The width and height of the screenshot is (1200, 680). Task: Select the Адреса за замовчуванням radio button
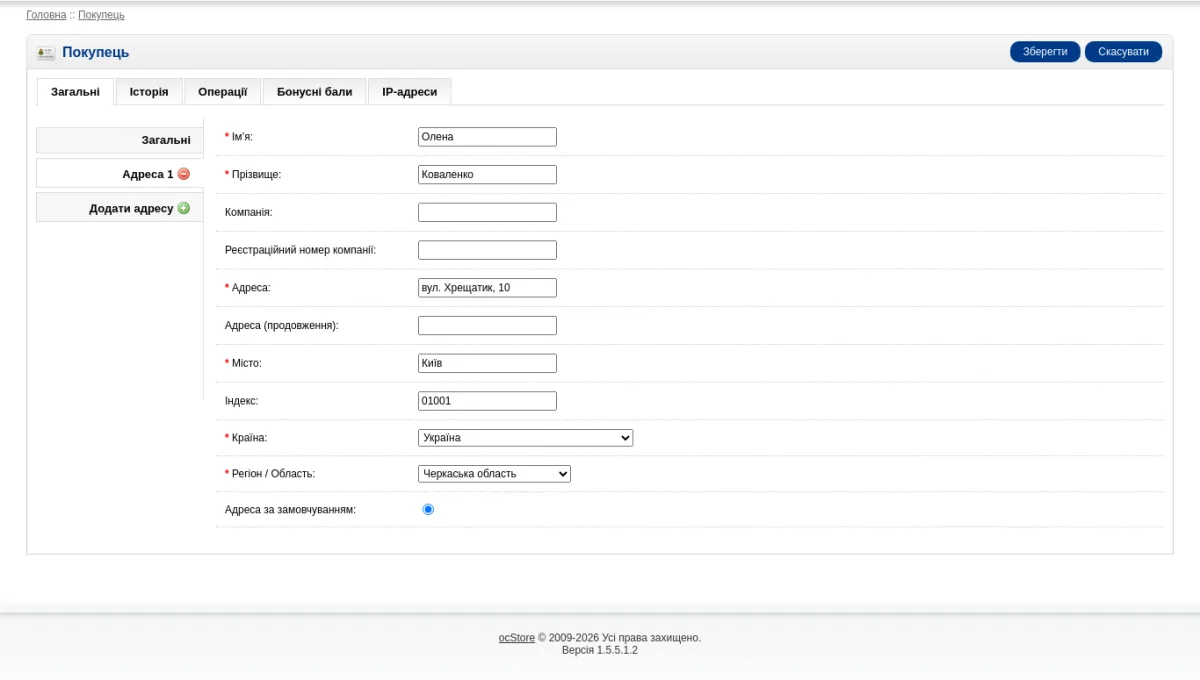click(428, 509)
